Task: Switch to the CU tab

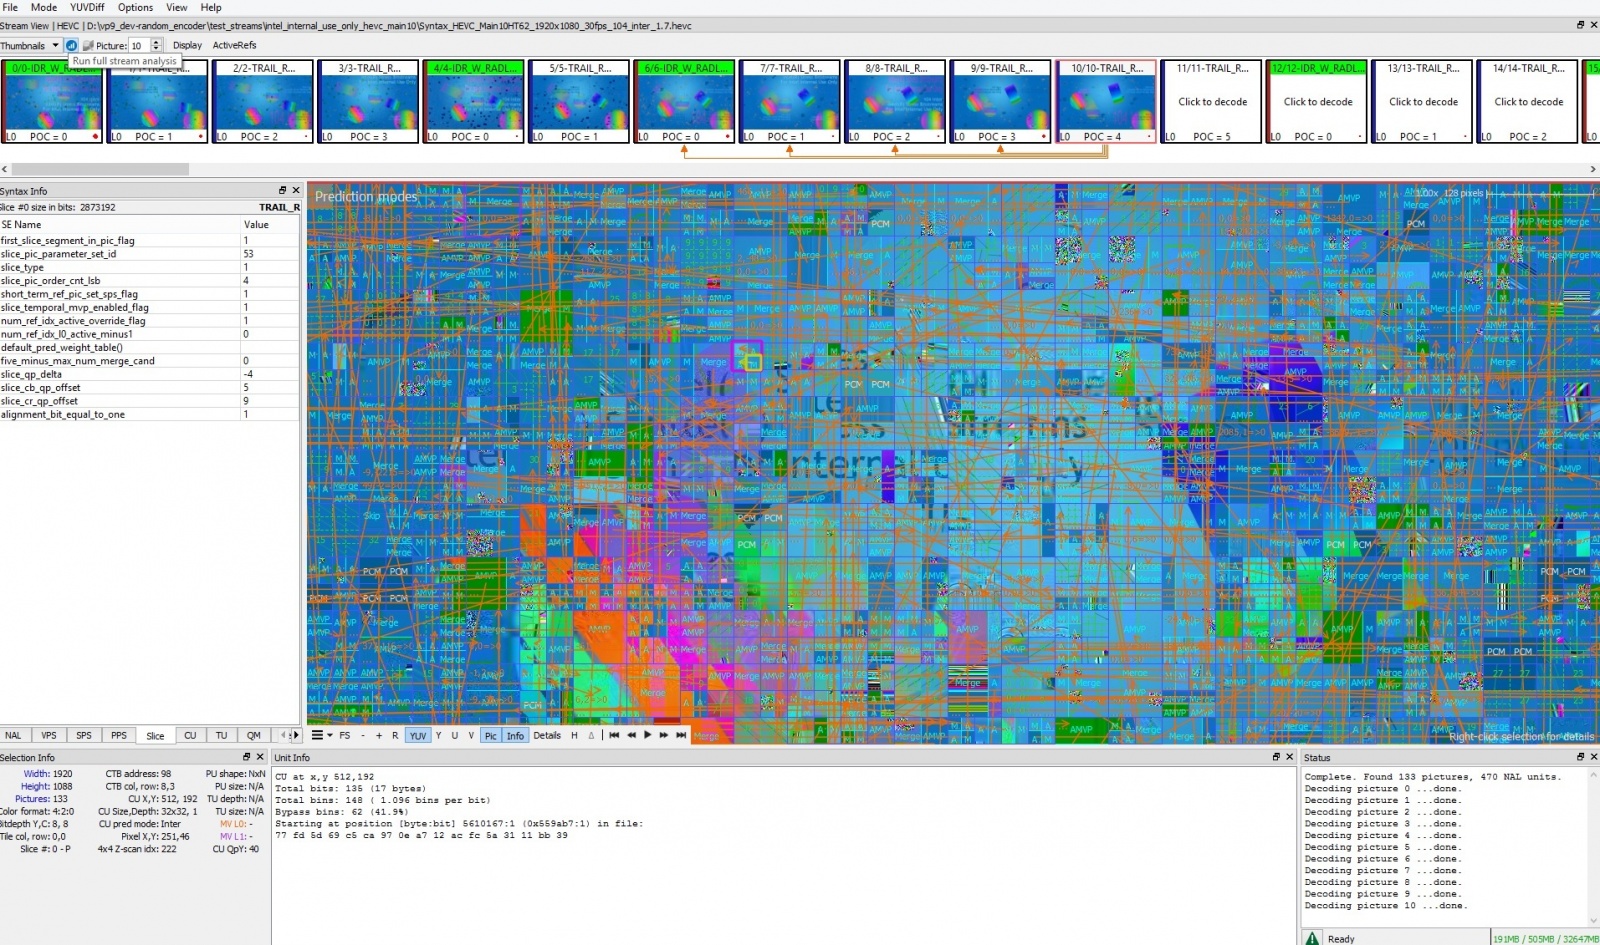Action: 190,735
